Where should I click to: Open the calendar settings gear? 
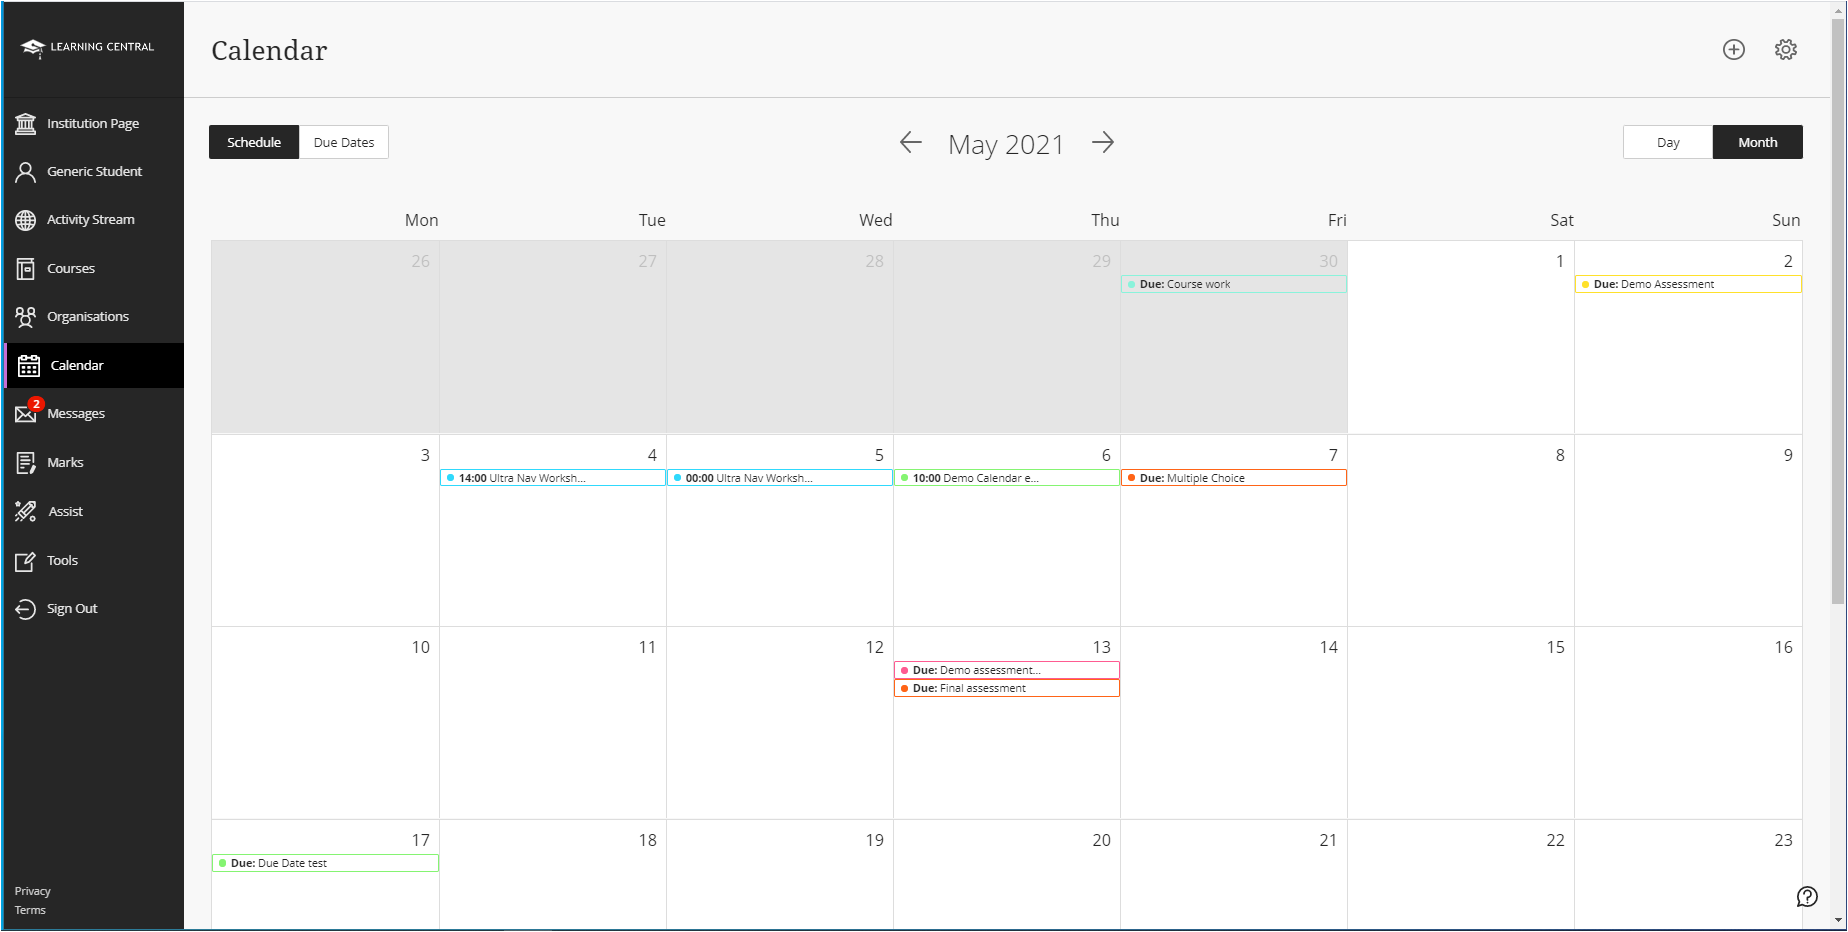tap(1786, 49)
